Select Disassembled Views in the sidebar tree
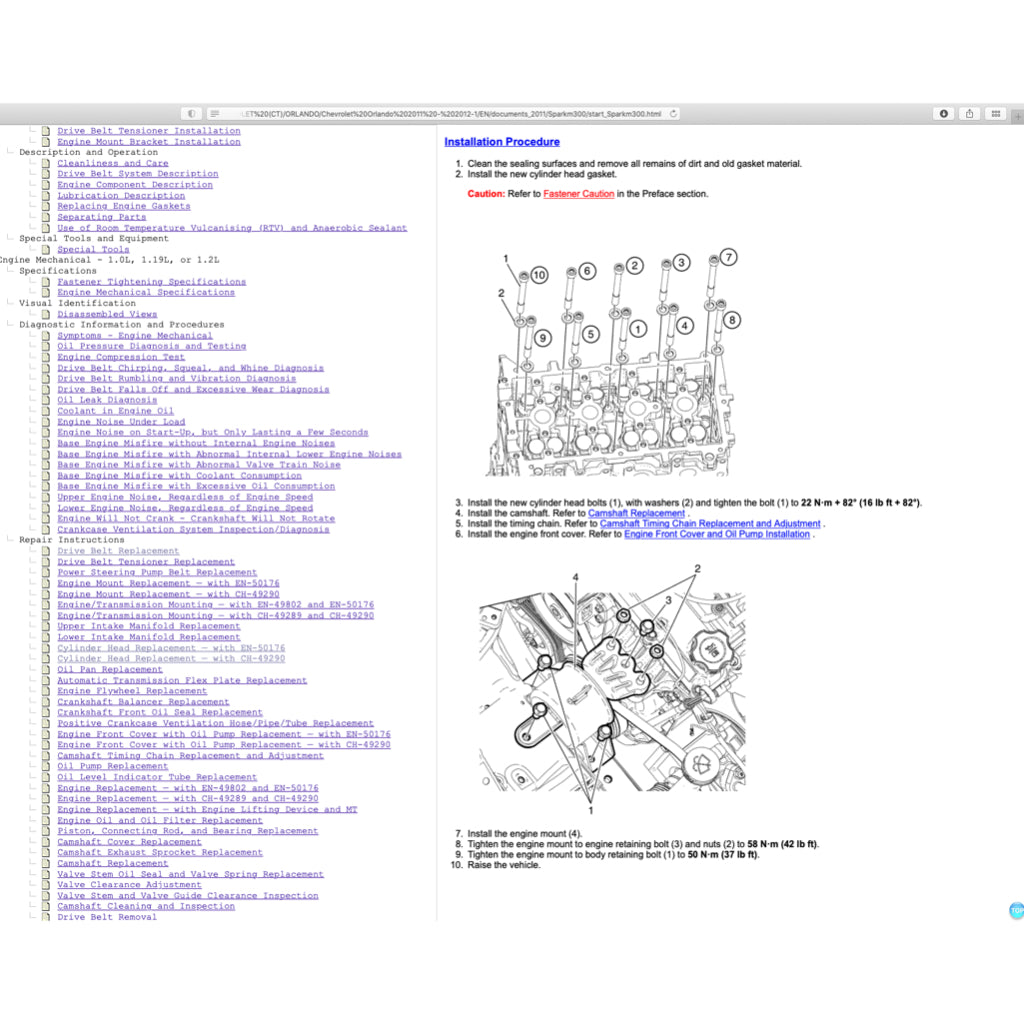Image resolution: width=1024 pixels, height=1024 pixels. [105, 313]
